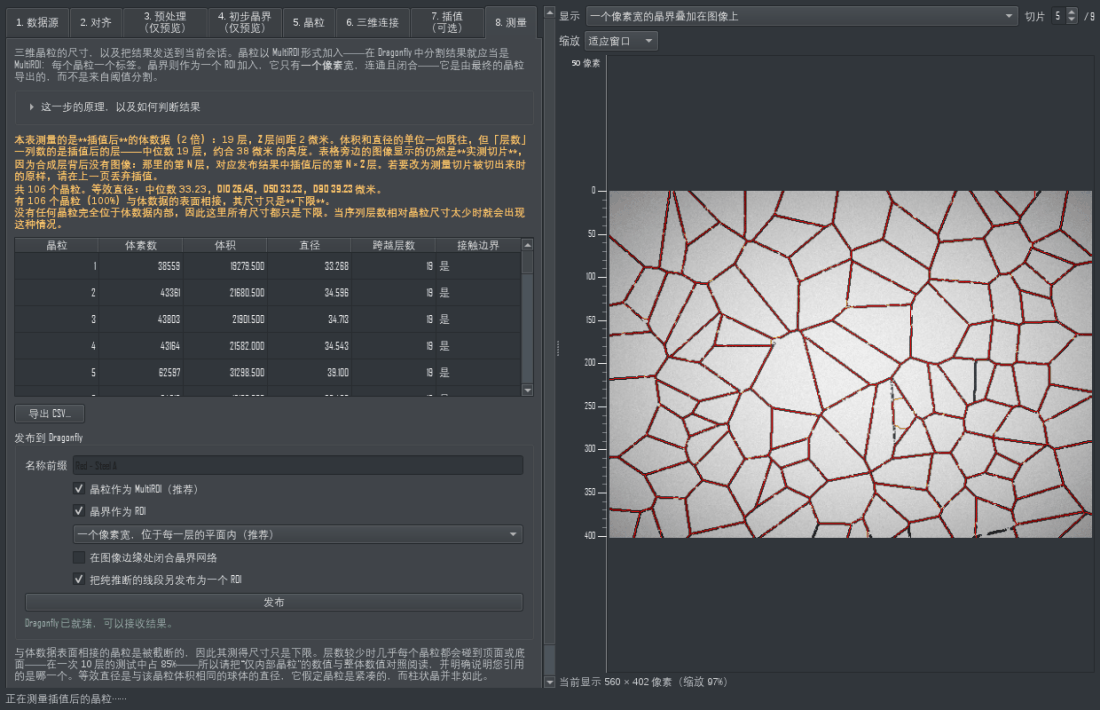
Task: Select voxel count cell 43164
Action: (x=141, y=347)
